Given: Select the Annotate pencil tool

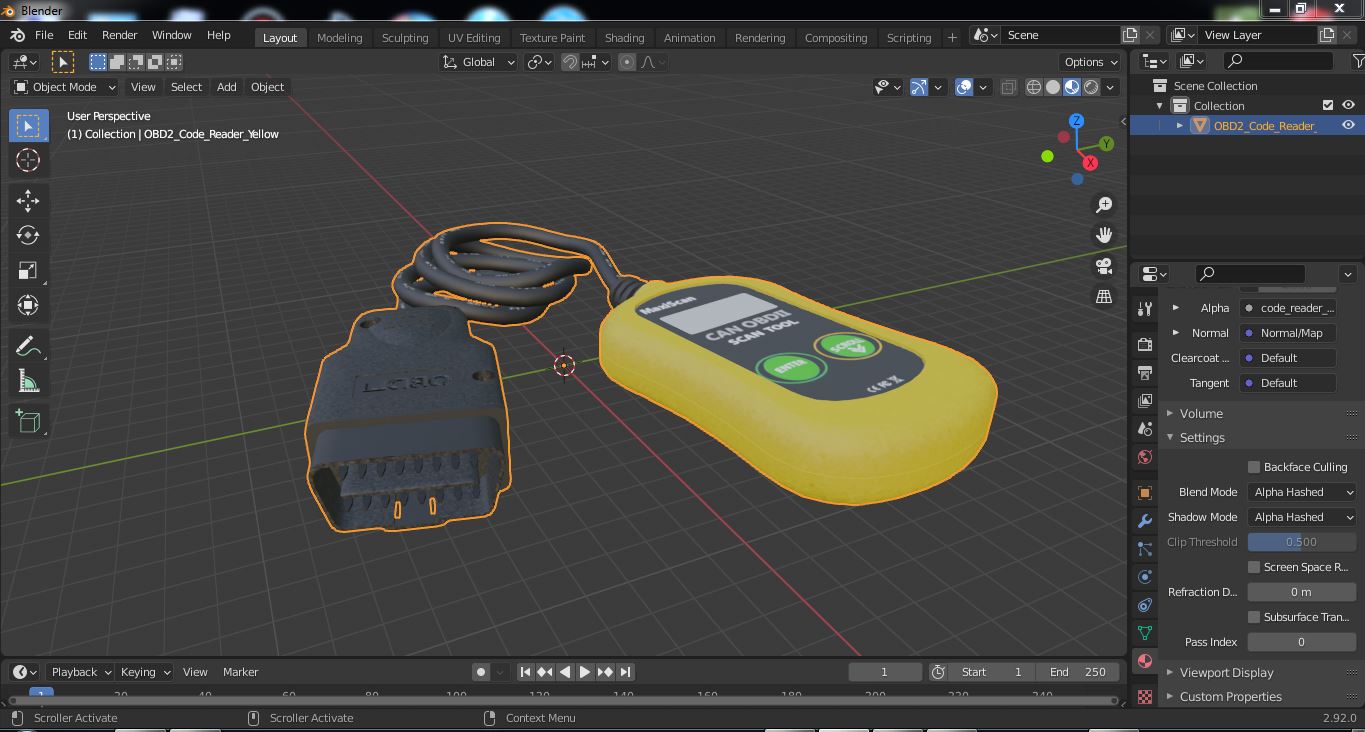Looking at the screenshot, I should coord(28,347).
